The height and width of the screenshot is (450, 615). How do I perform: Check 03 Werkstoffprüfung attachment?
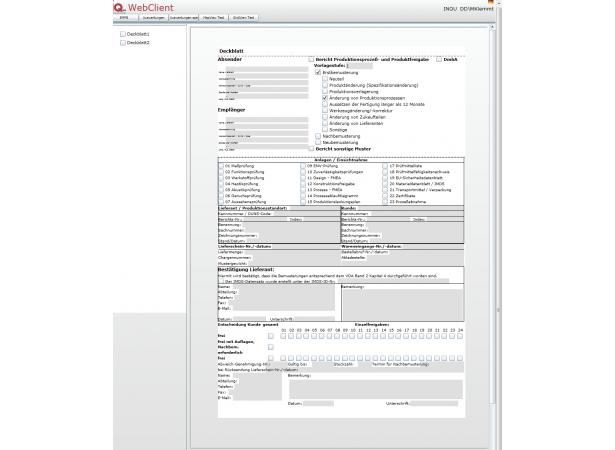coord(221,178)
